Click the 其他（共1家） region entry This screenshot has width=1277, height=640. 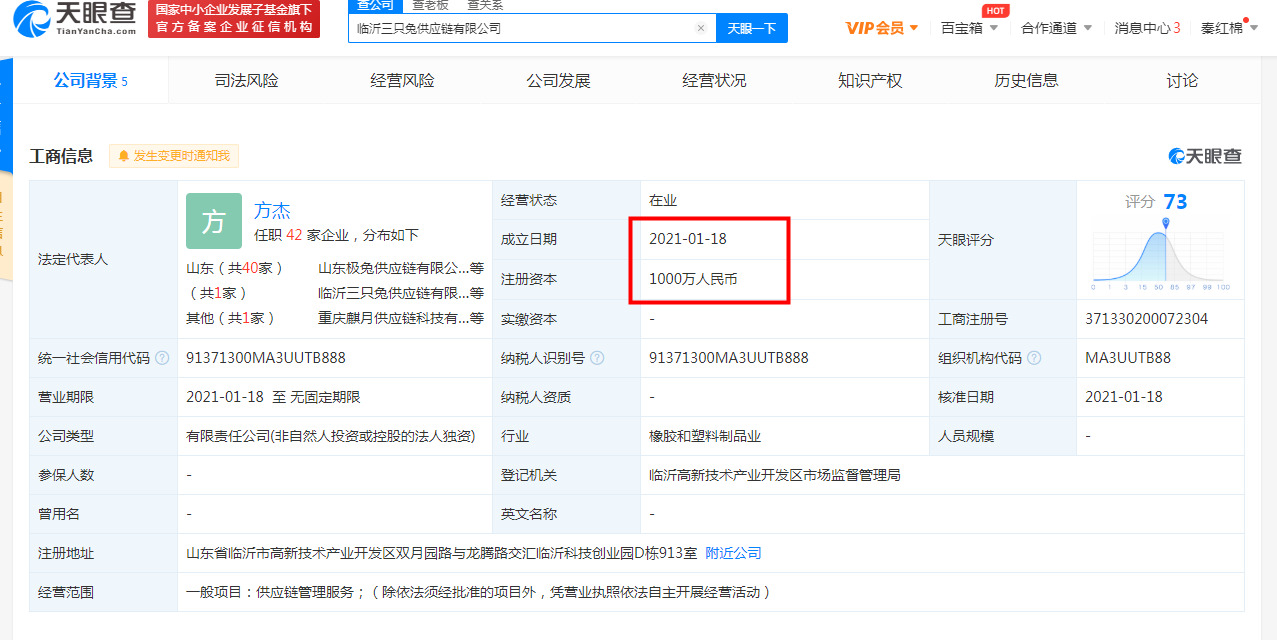(x=230, y=318)
